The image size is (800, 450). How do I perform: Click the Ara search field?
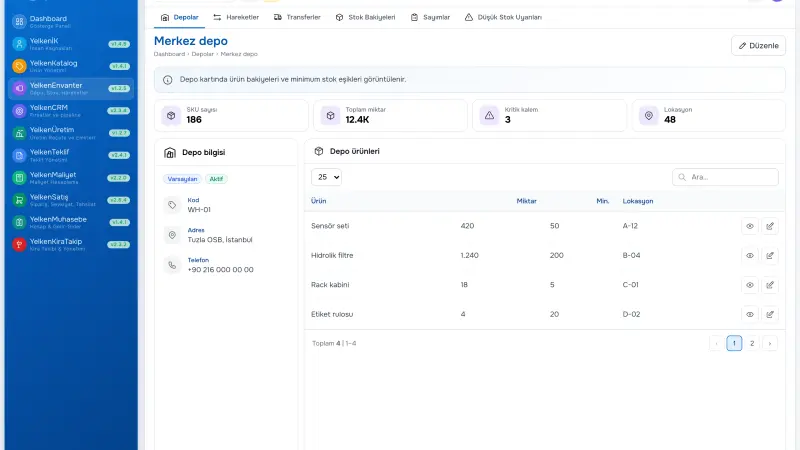725,177
